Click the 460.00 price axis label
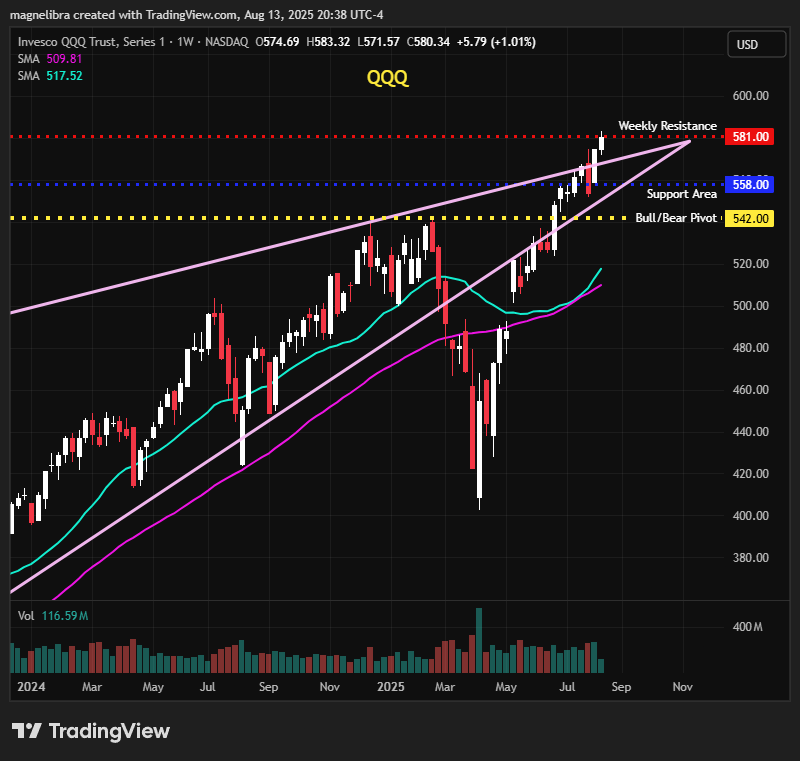Screen dimensions: 800x761 pos(751,390)
